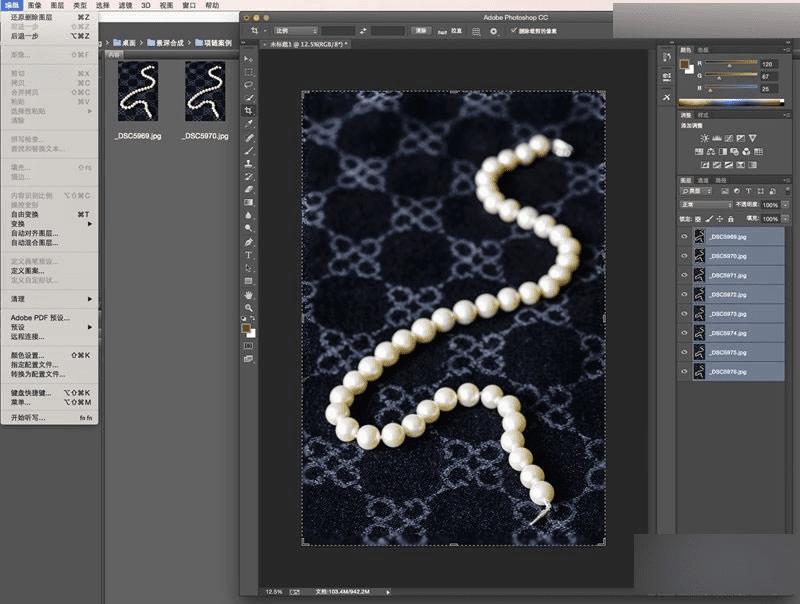Hide the _DSC5969.jpg layer
800x604 pixels.
pyautogui.click(x=685, y=237)
